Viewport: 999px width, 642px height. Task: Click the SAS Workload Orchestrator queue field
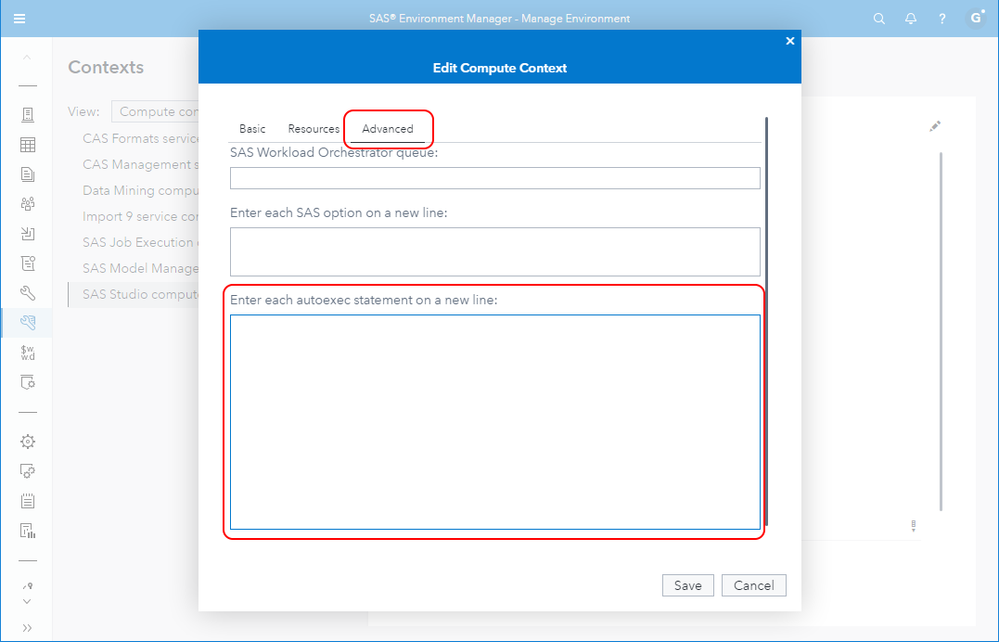click(494, 178)
